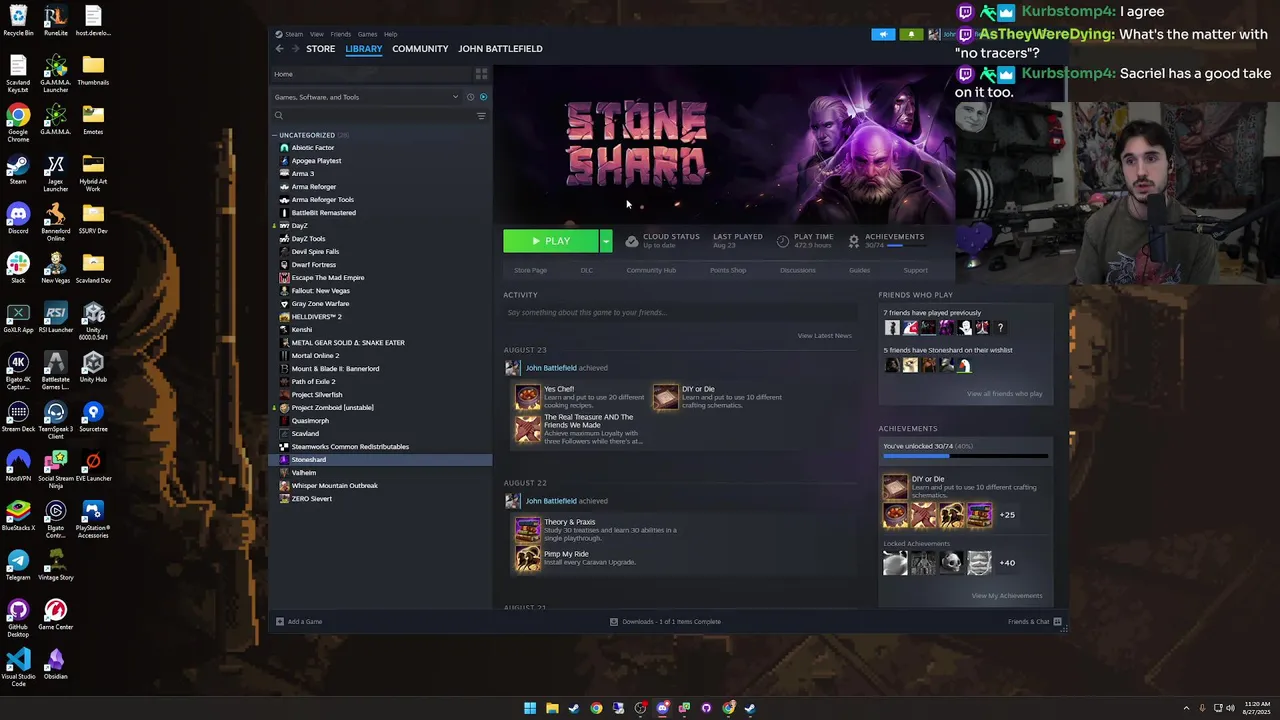Switch to the Store tab

coord(320,49)
